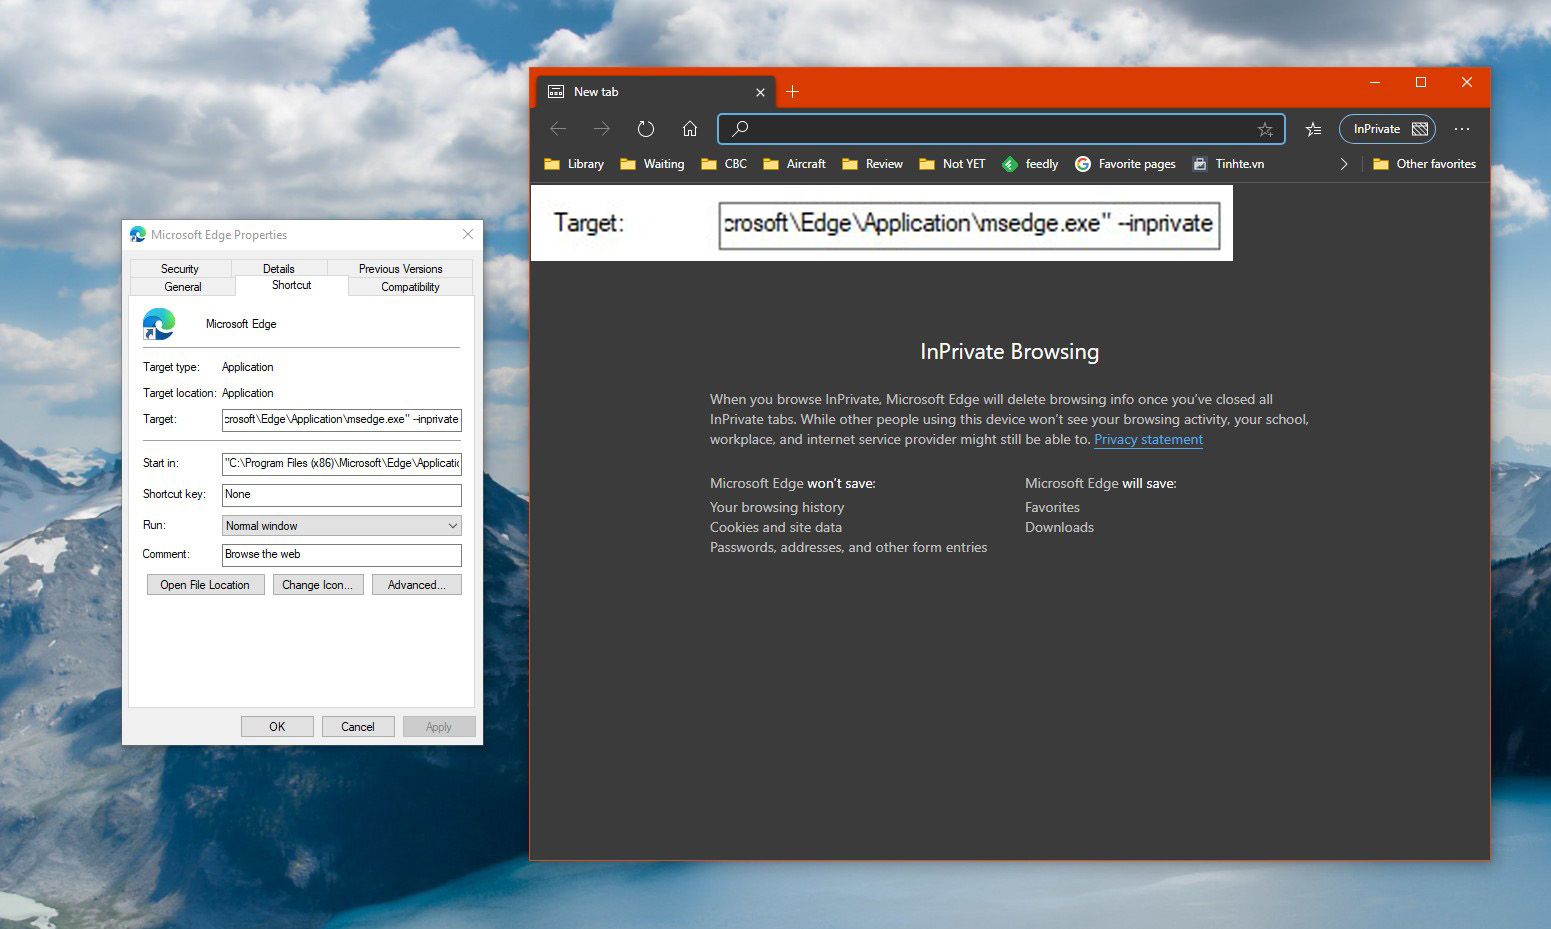Open the CBC favorites folder
The image size is (1551, 929).
724,164
